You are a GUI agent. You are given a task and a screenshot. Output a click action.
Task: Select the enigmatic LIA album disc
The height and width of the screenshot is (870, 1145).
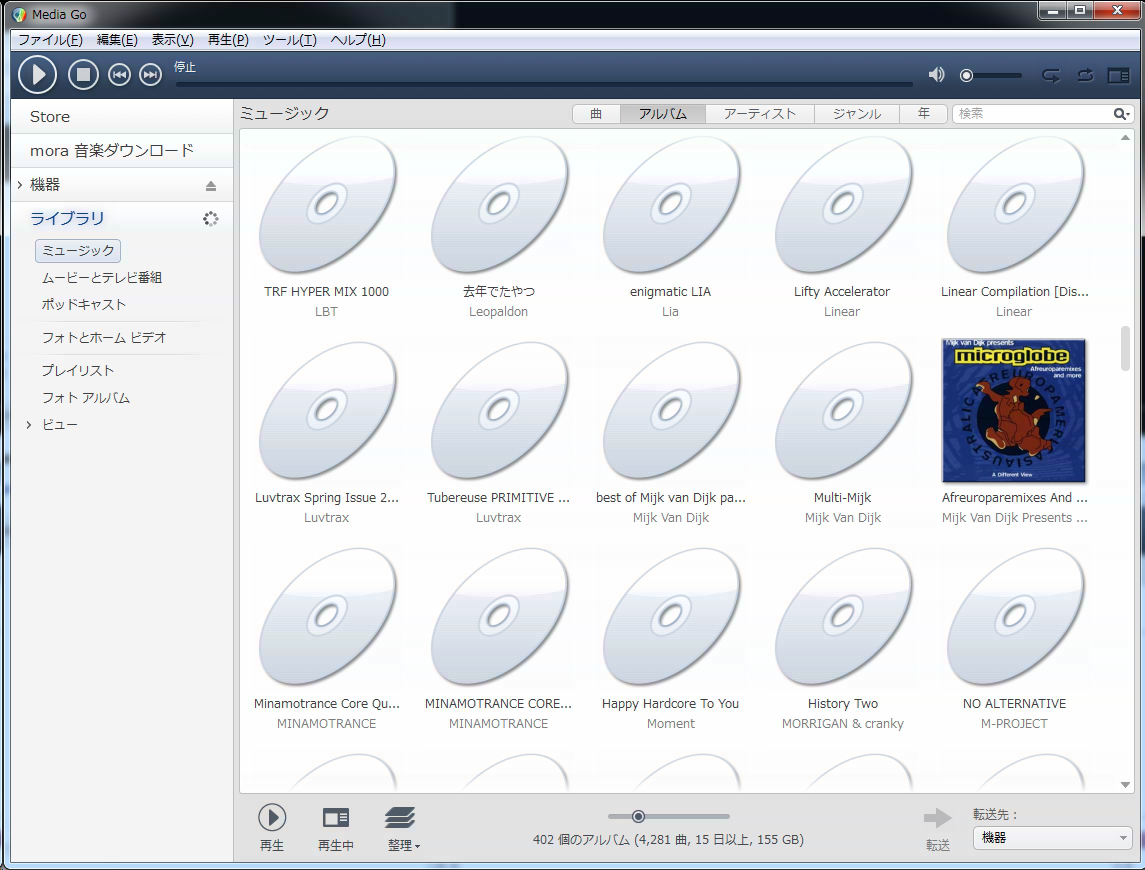coord(670,205)
